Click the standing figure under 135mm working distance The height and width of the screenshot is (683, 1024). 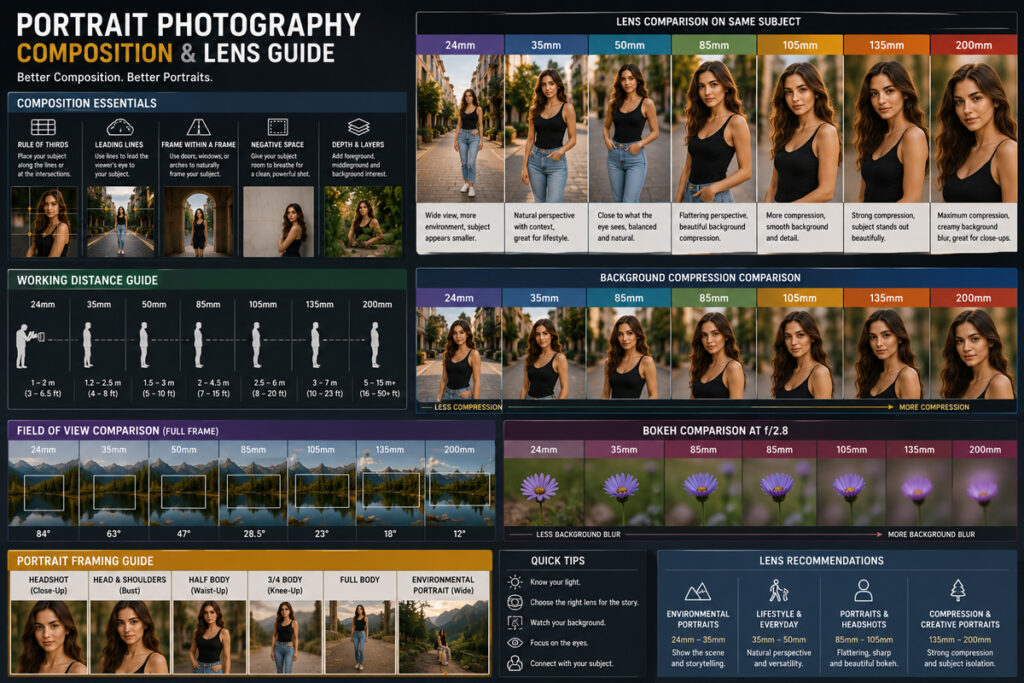[315, 345]
